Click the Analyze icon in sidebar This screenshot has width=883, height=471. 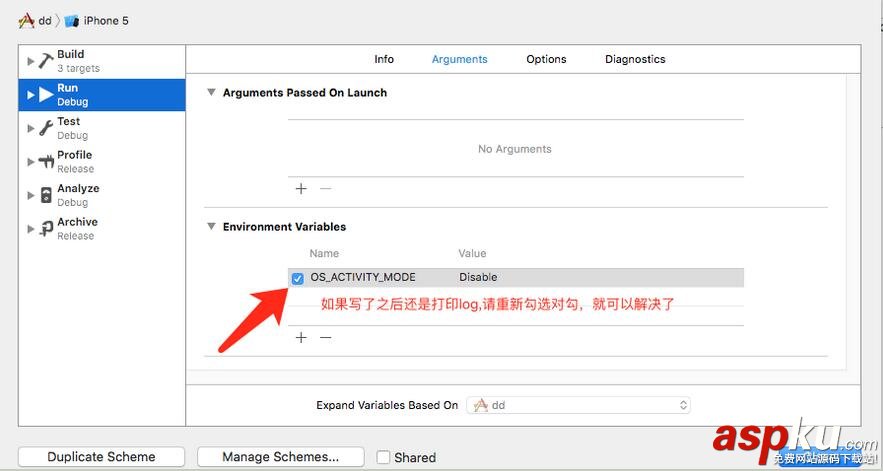(46, 195)
